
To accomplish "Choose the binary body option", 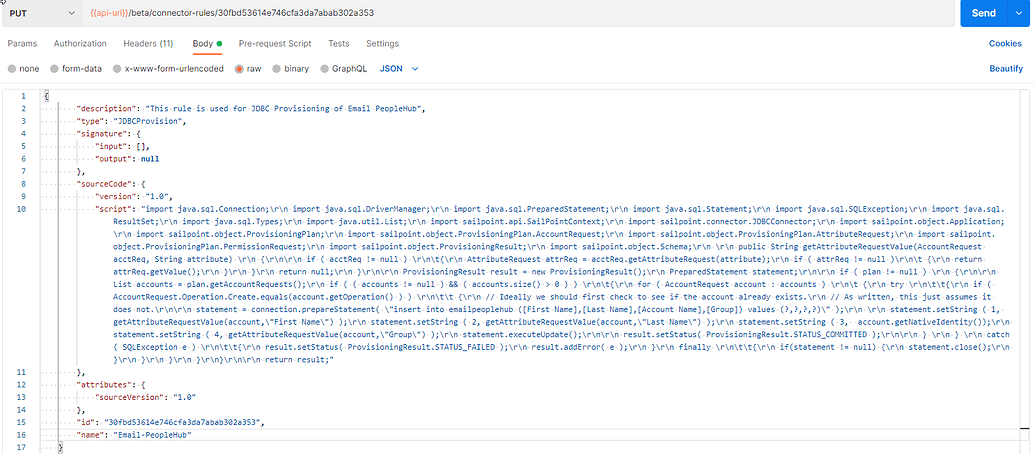I will (276, 69).
